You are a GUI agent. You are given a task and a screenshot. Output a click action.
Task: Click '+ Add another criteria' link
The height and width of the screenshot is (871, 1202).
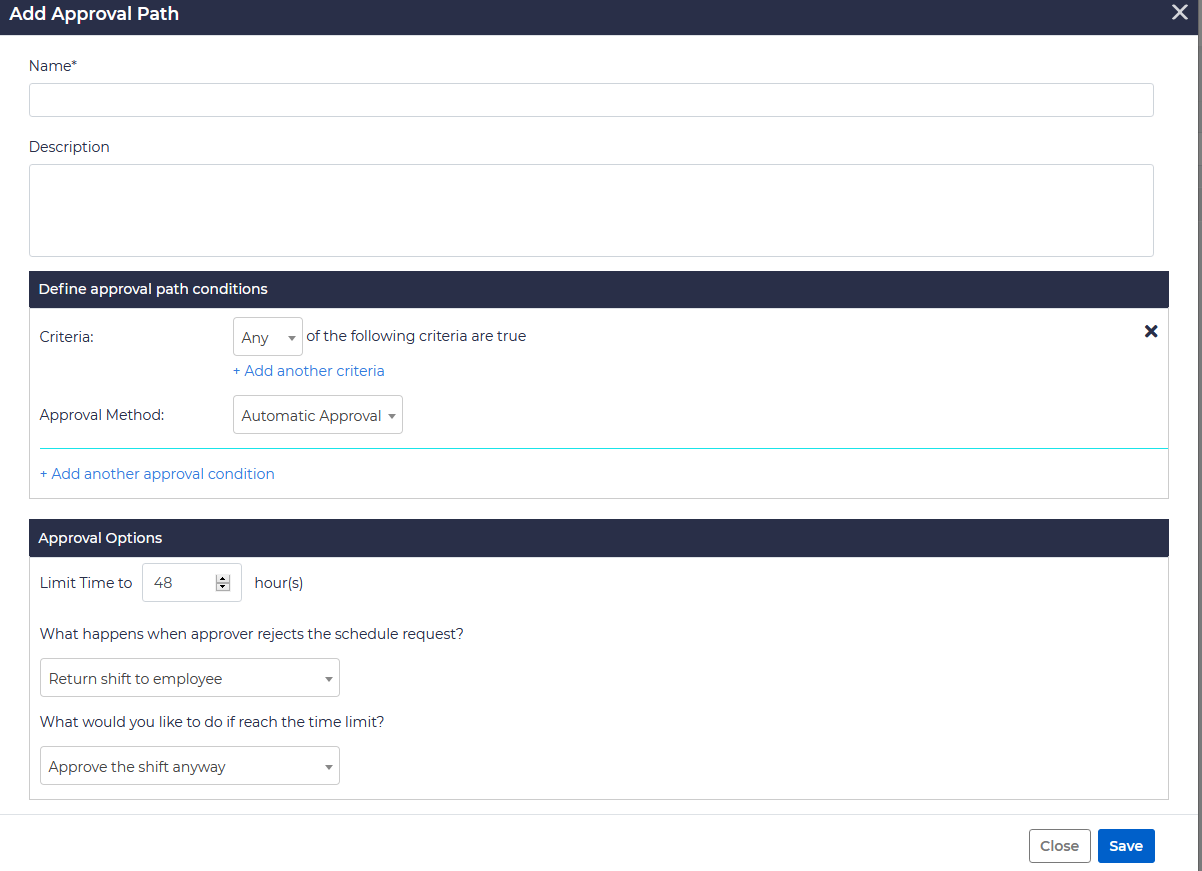click(308, 371)
